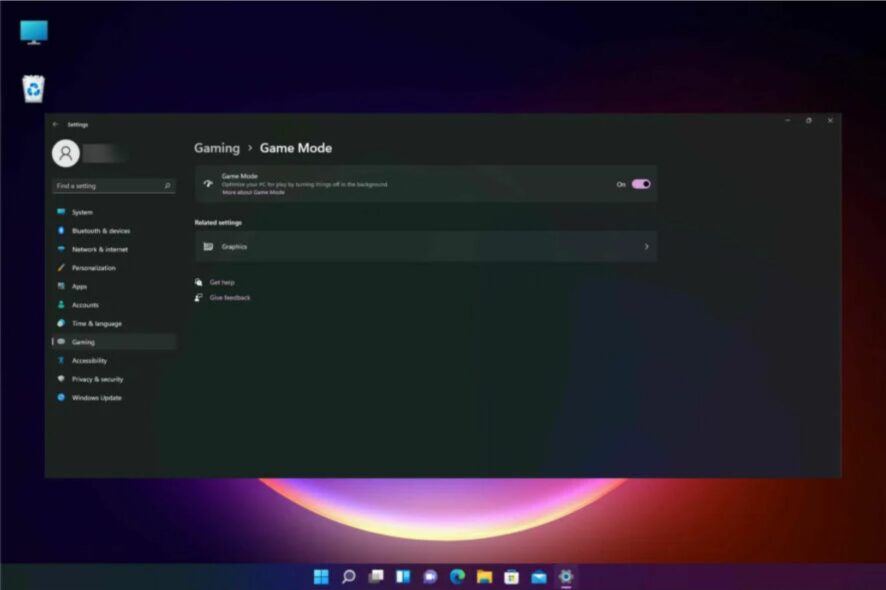Click the Personalization brush icon
886x590 pixels.
tap(61, 268)
